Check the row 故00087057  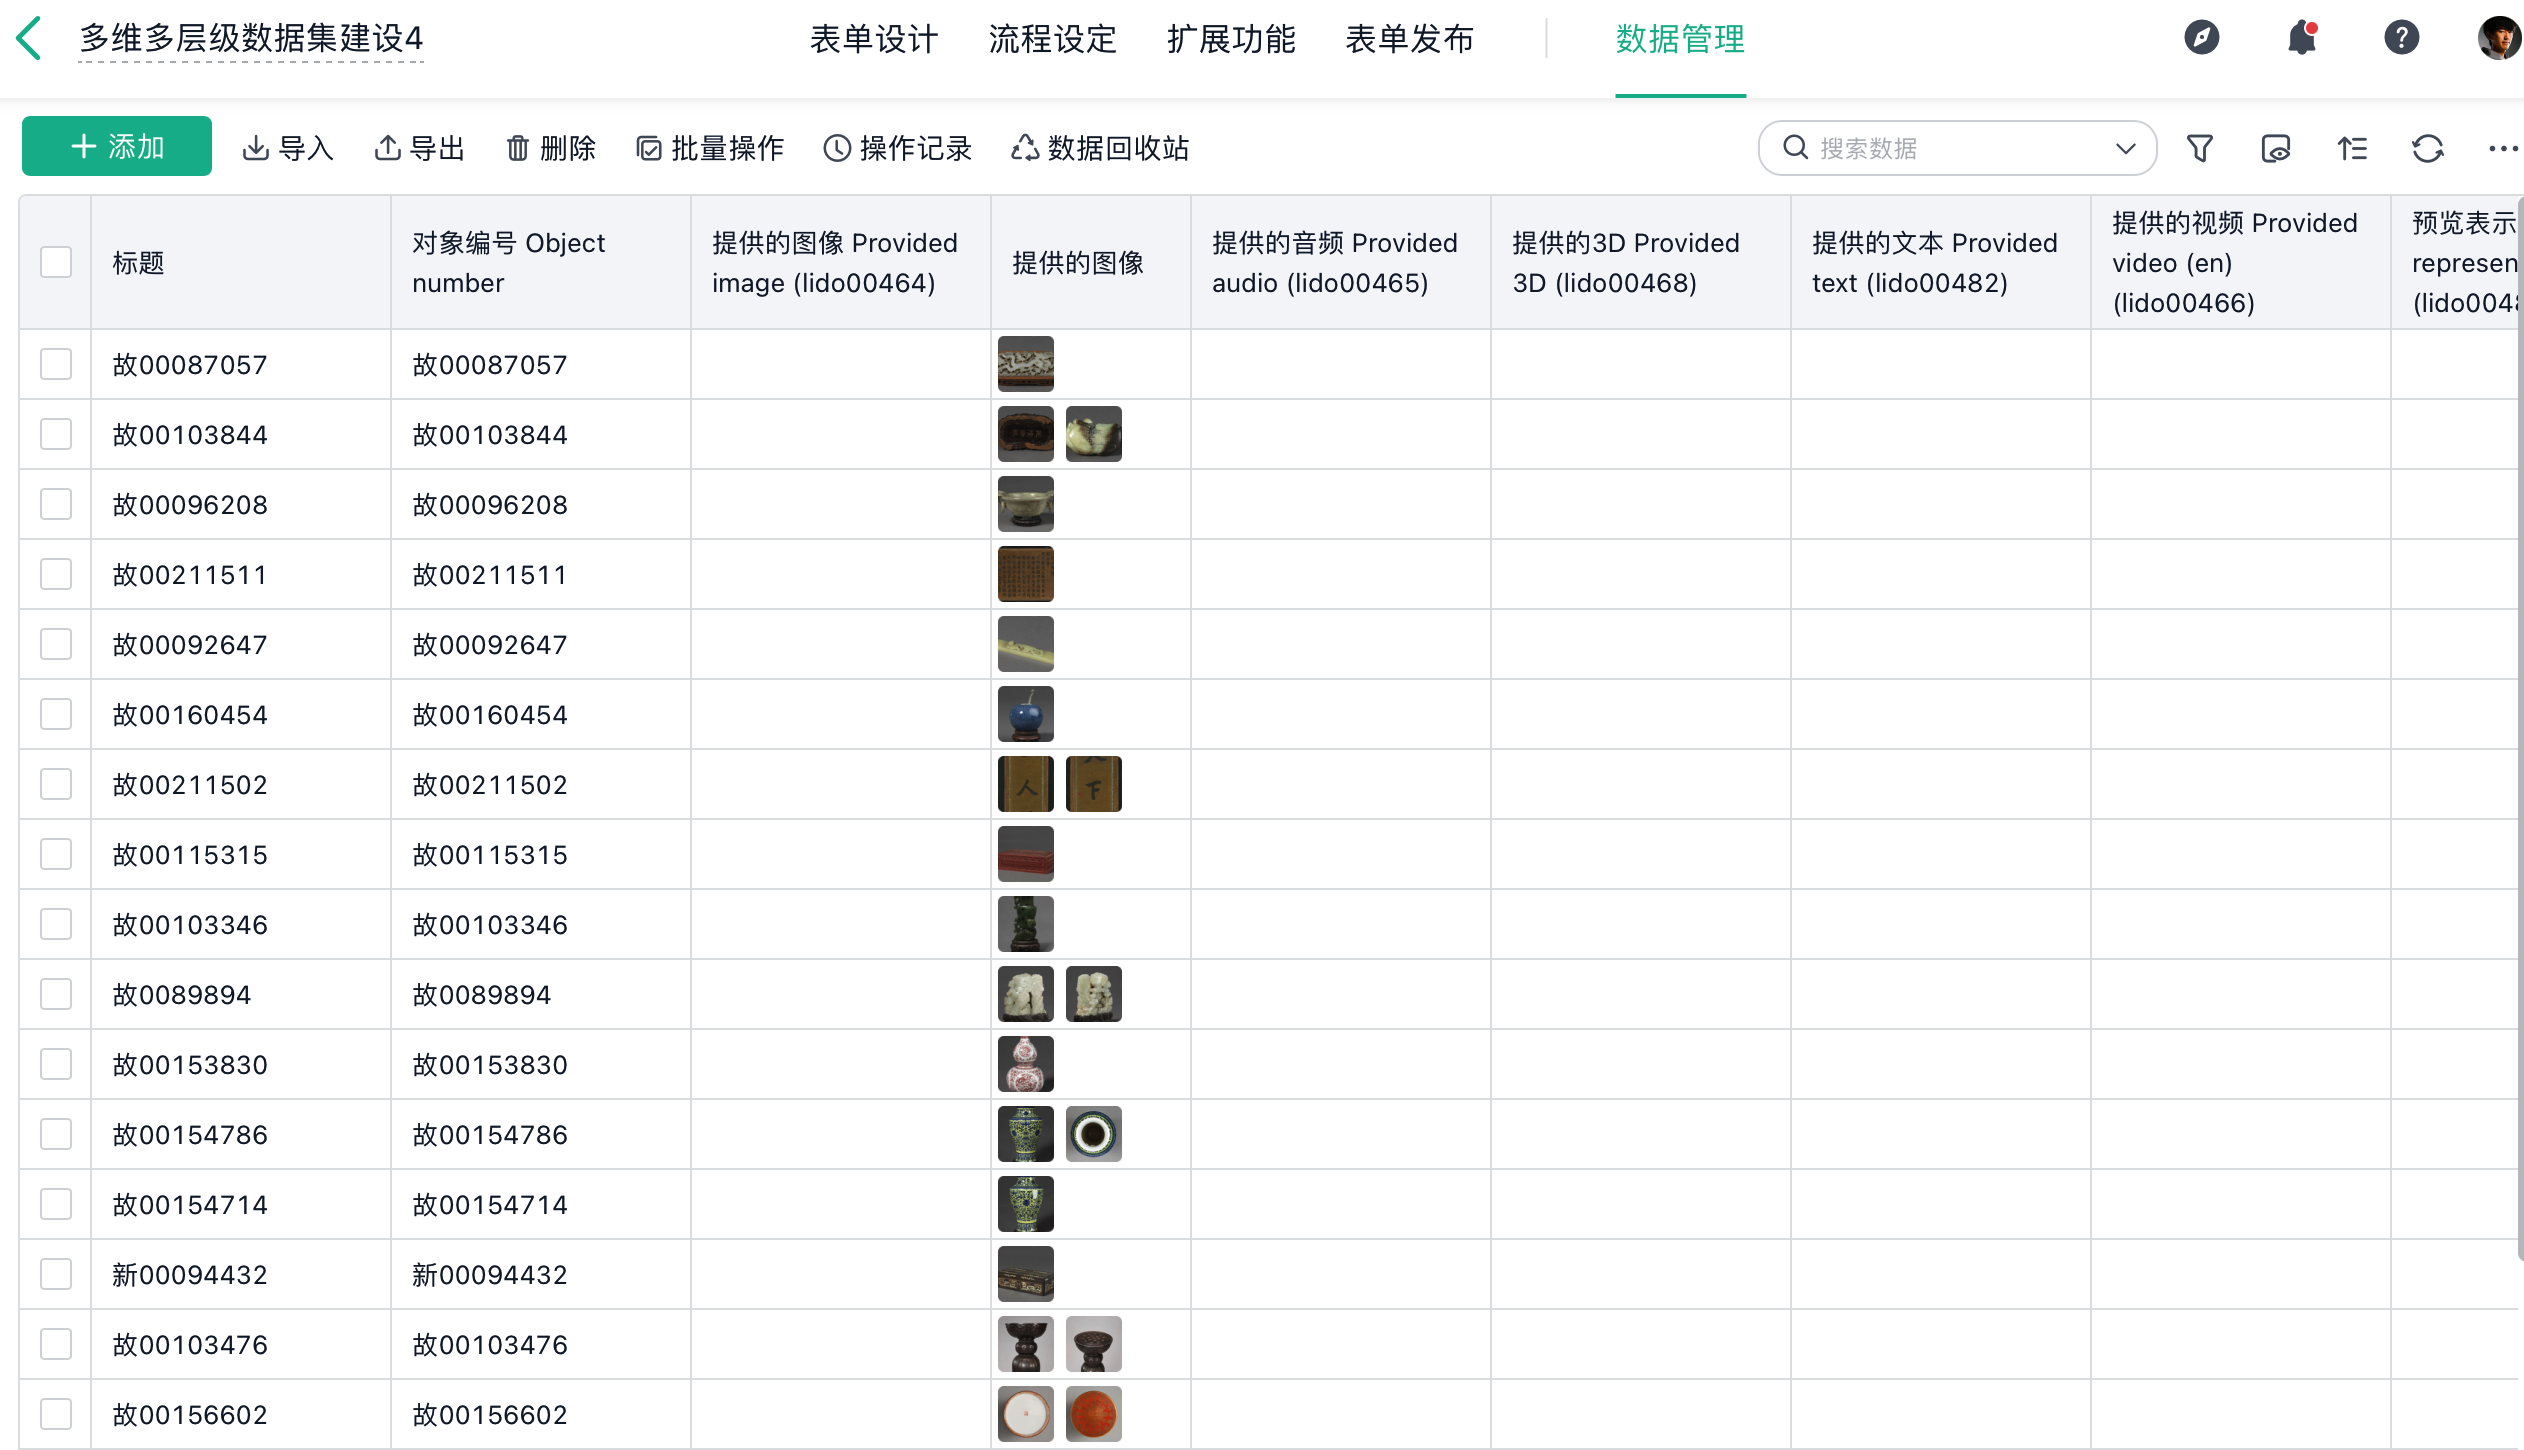pos(56,365)
